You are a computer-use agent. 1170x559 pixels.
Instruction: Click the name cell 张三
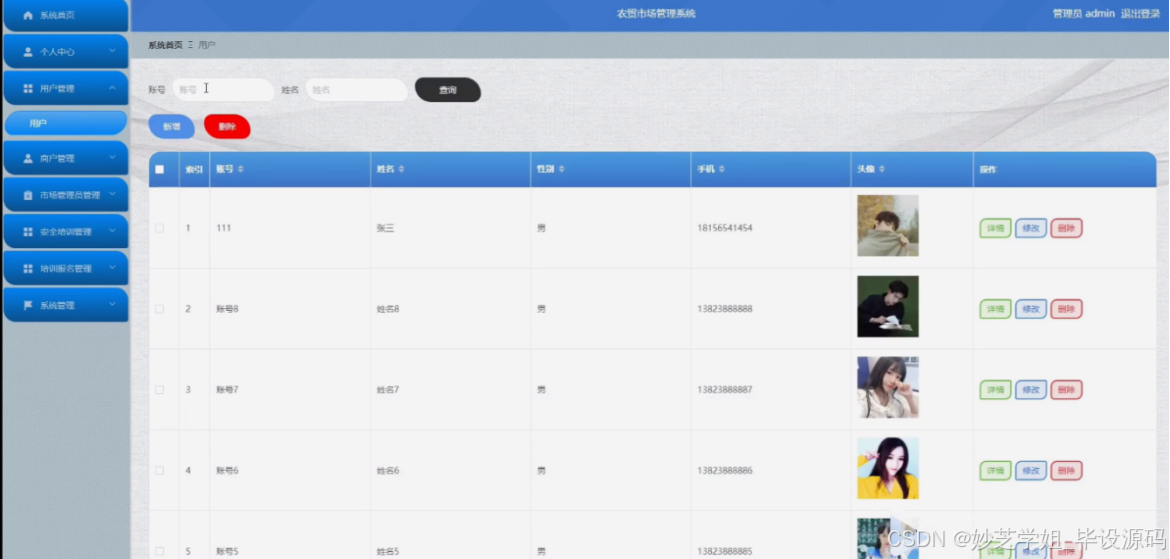click(385, 228)
